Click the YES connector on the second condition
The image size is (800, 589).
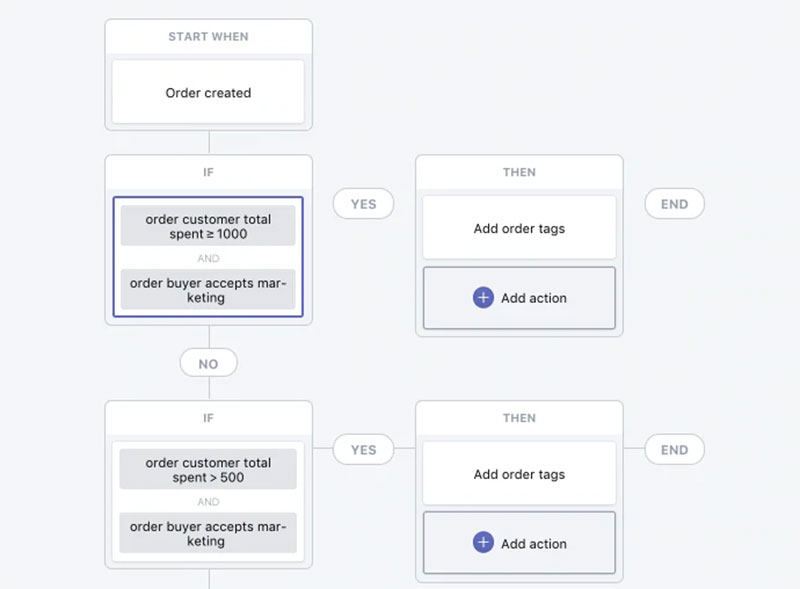pos(363,450)
